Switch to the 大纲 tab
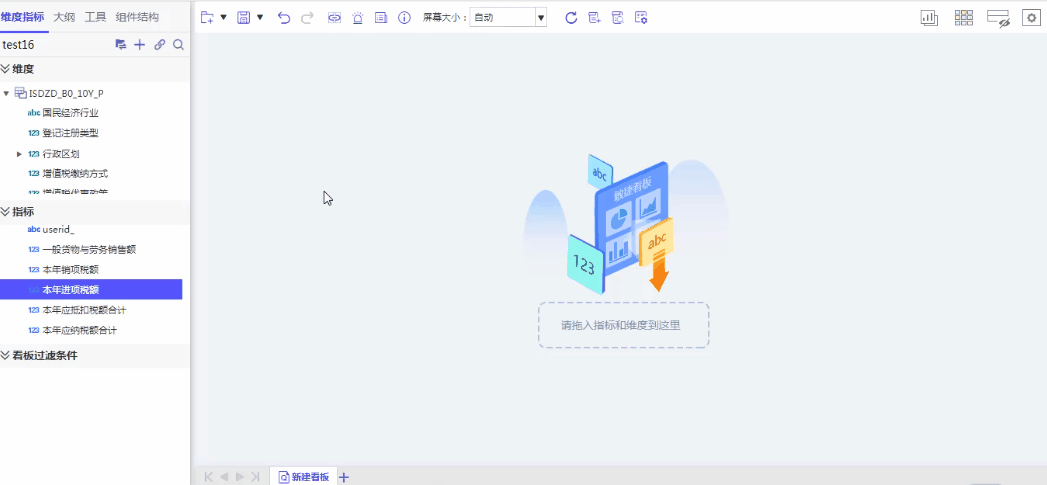 coord(64,17)
